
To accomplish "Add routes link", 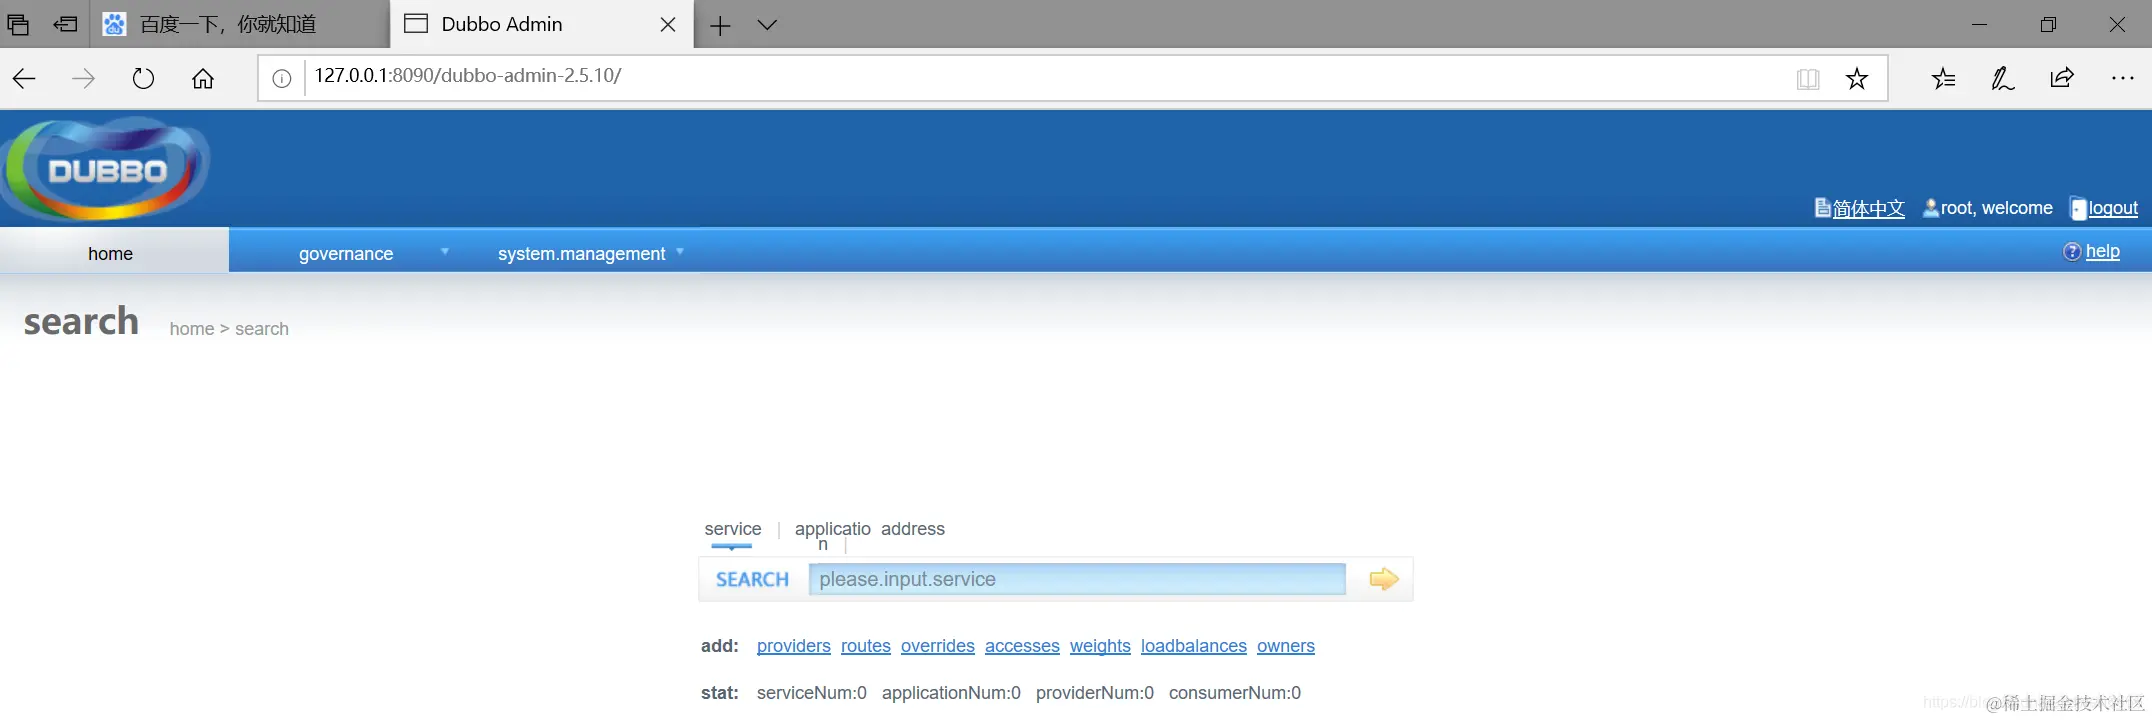I will pyautogui.click(x=866, y=646).
